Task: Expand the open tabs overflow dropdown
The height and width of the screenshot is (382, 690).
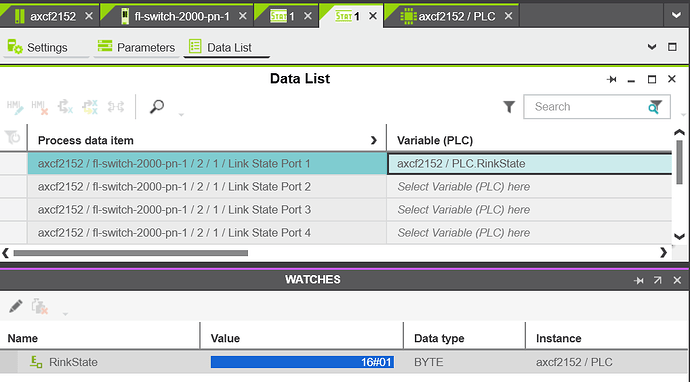Action: click(676, 16)
